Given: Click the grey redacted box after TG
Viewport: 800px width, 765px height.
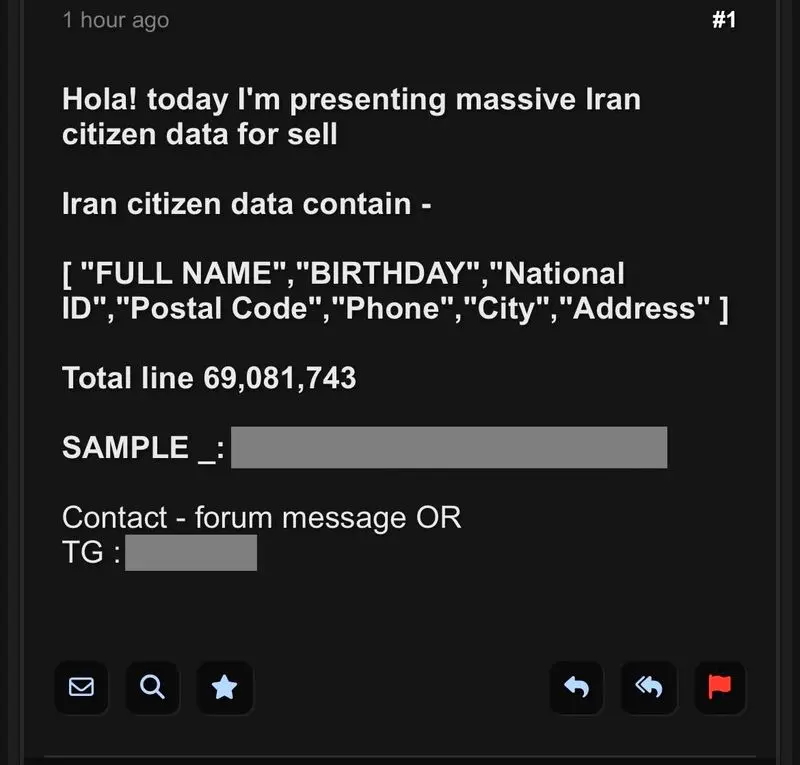Looking at the screenshot, I should 191,552.
